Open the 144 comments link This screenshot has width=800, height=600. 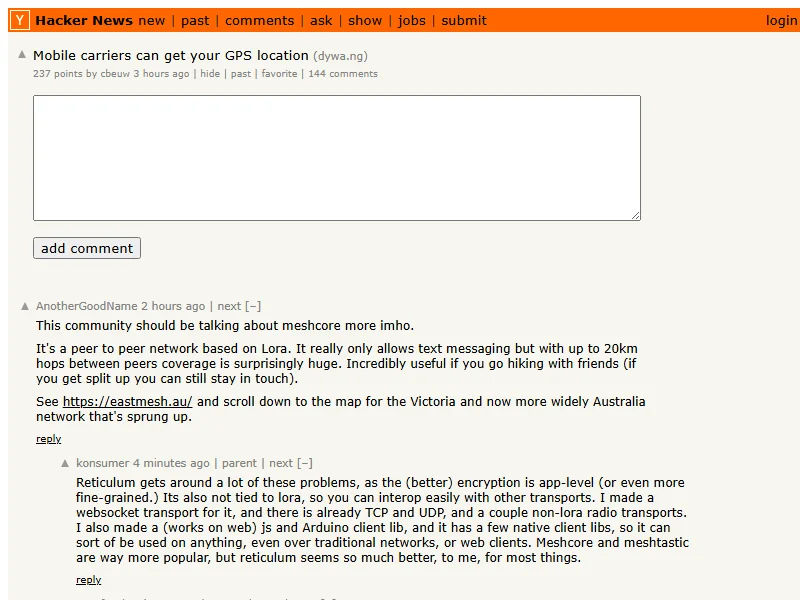(x=343, y=73)
